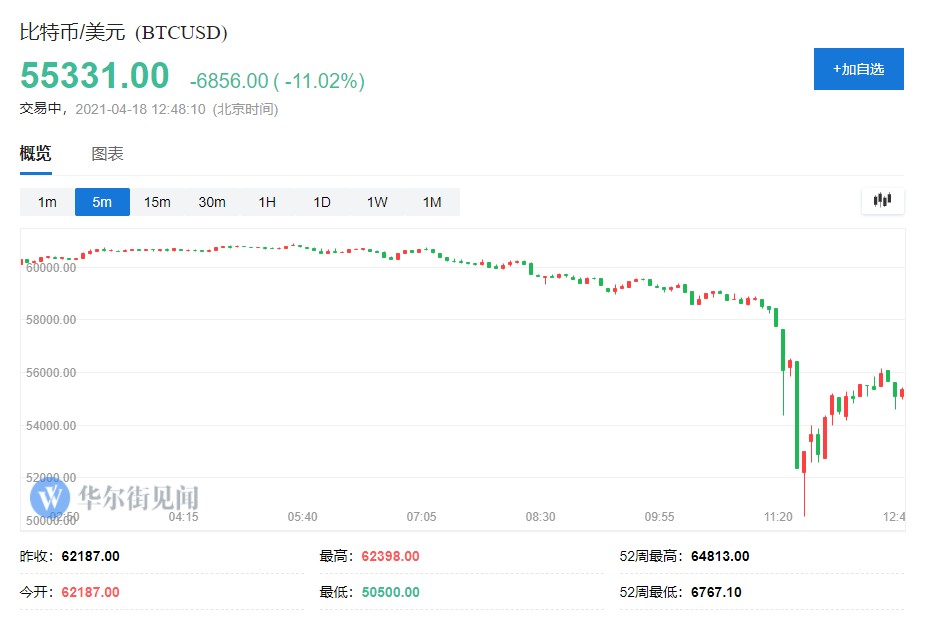Choose the 1D timeframe
The image size is (925, 641).
coord(322,202)
